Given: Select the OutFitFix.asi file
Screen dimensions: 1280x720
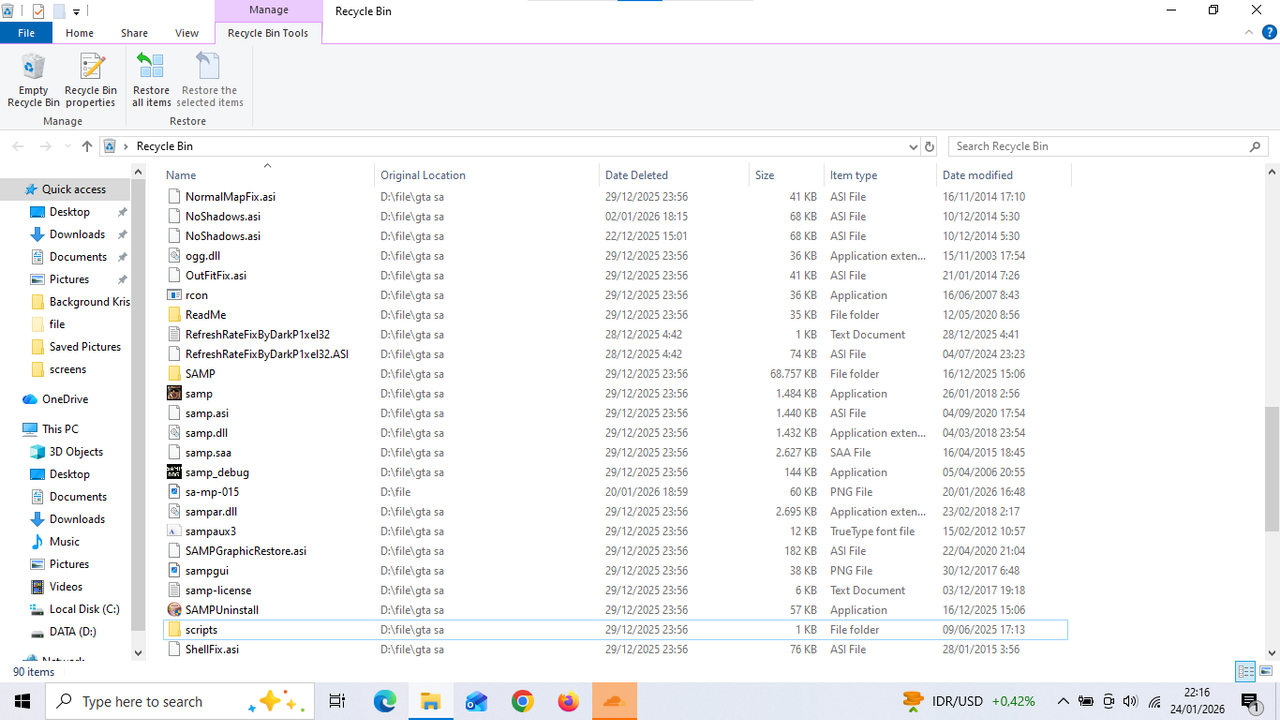Looking at the screenshot, I should tap(216, 276).
